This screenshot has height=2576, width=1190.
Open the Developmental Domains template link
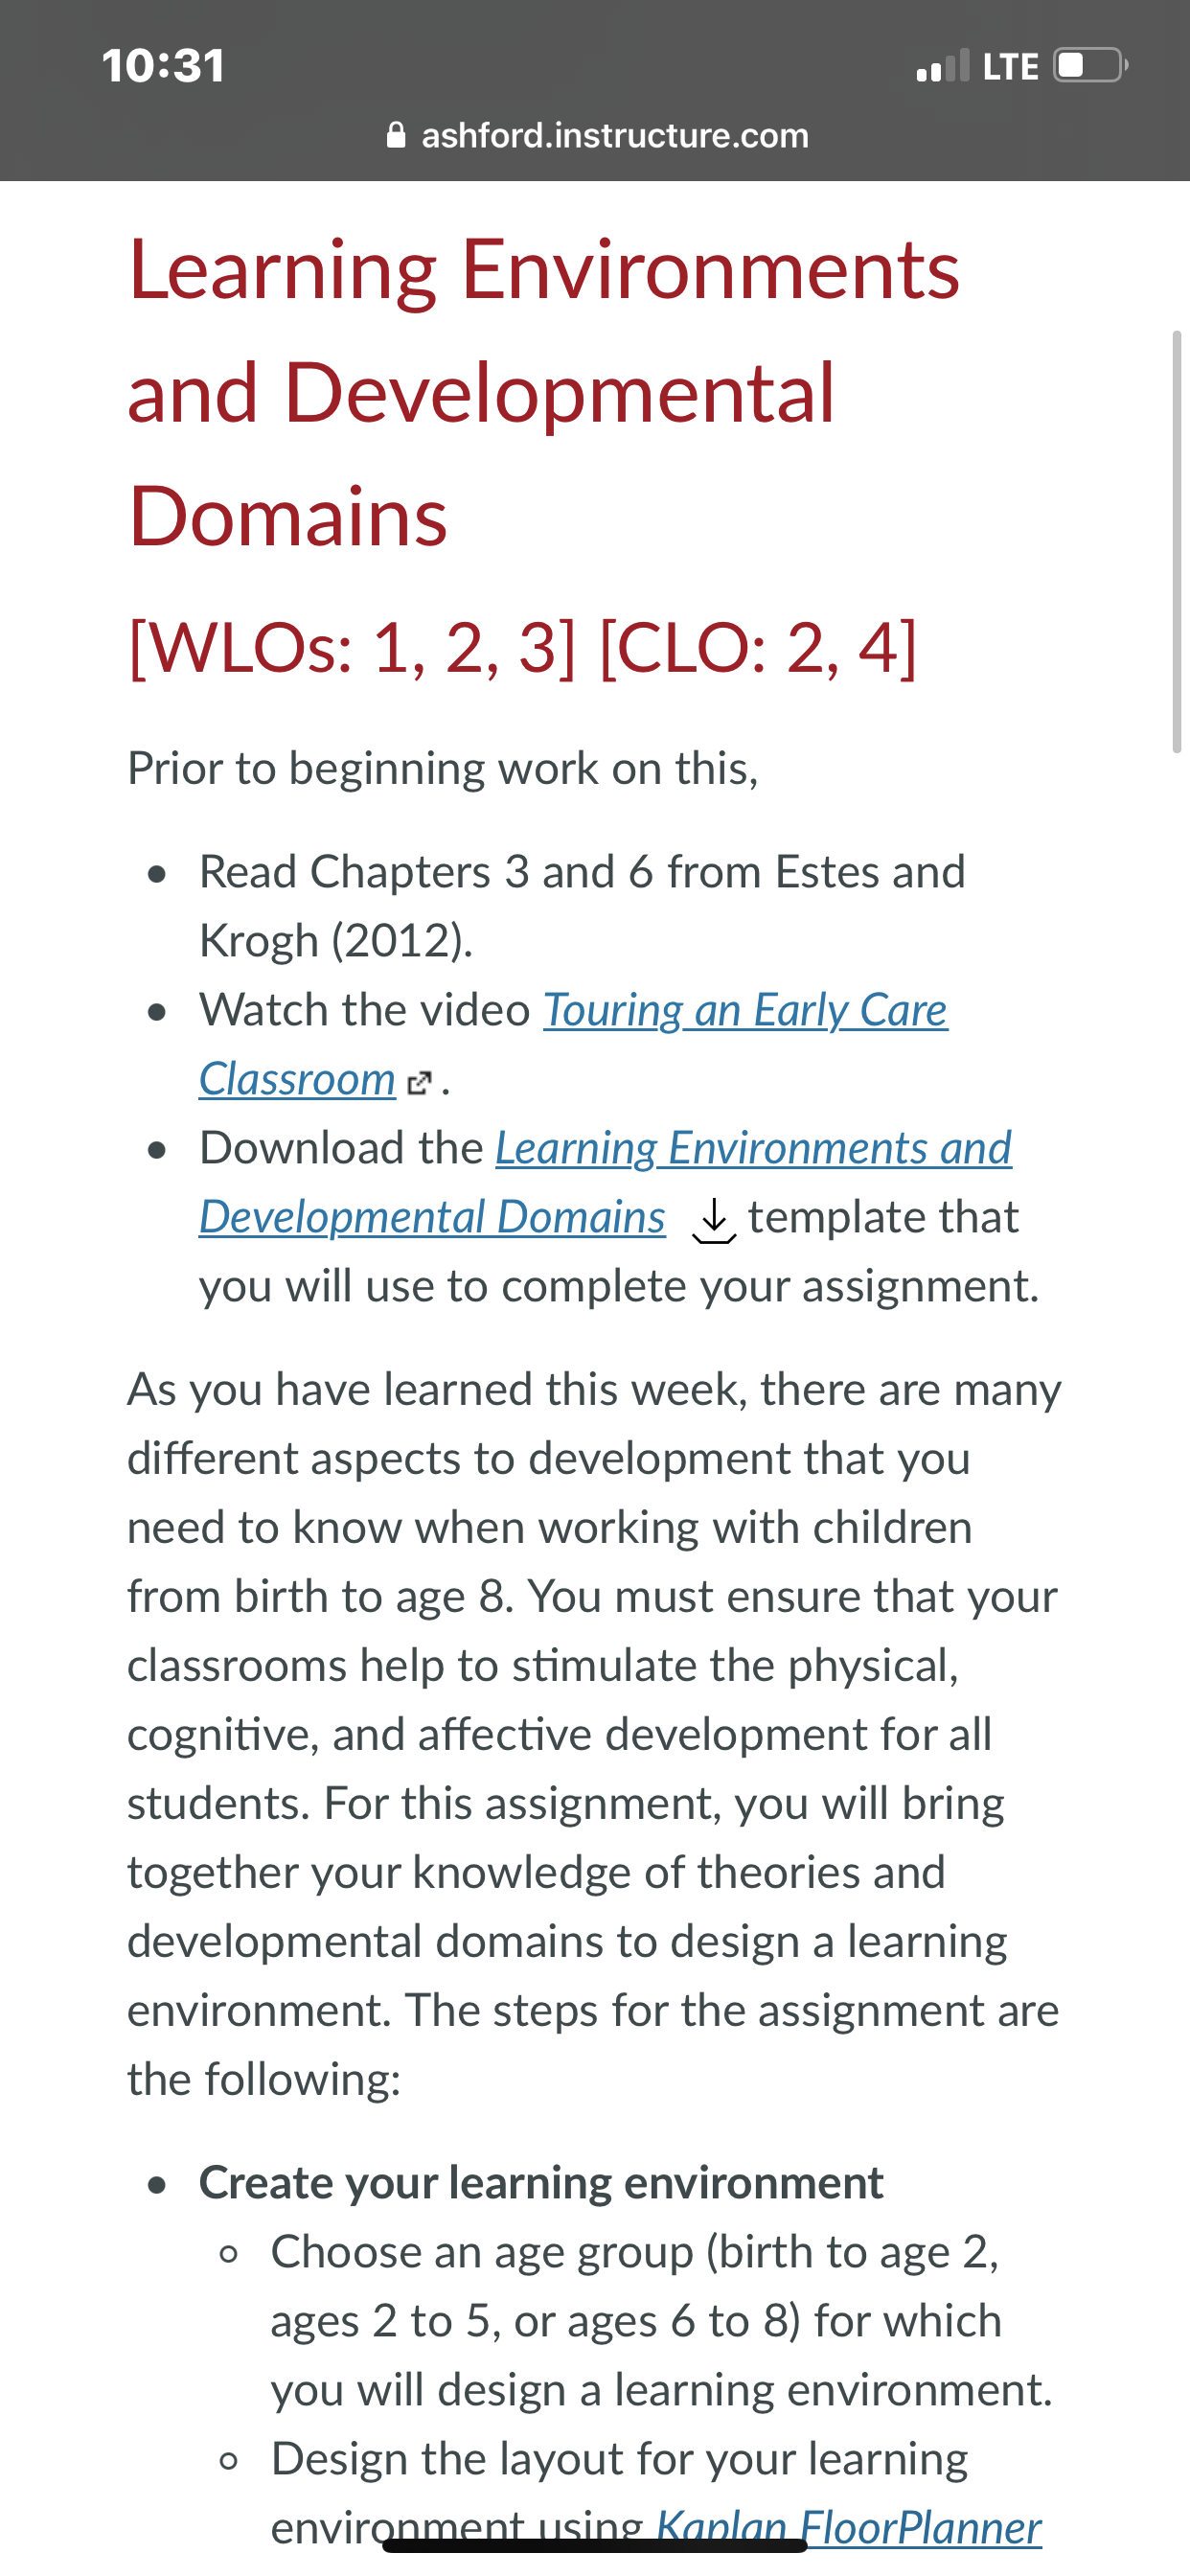(432, 1217)
